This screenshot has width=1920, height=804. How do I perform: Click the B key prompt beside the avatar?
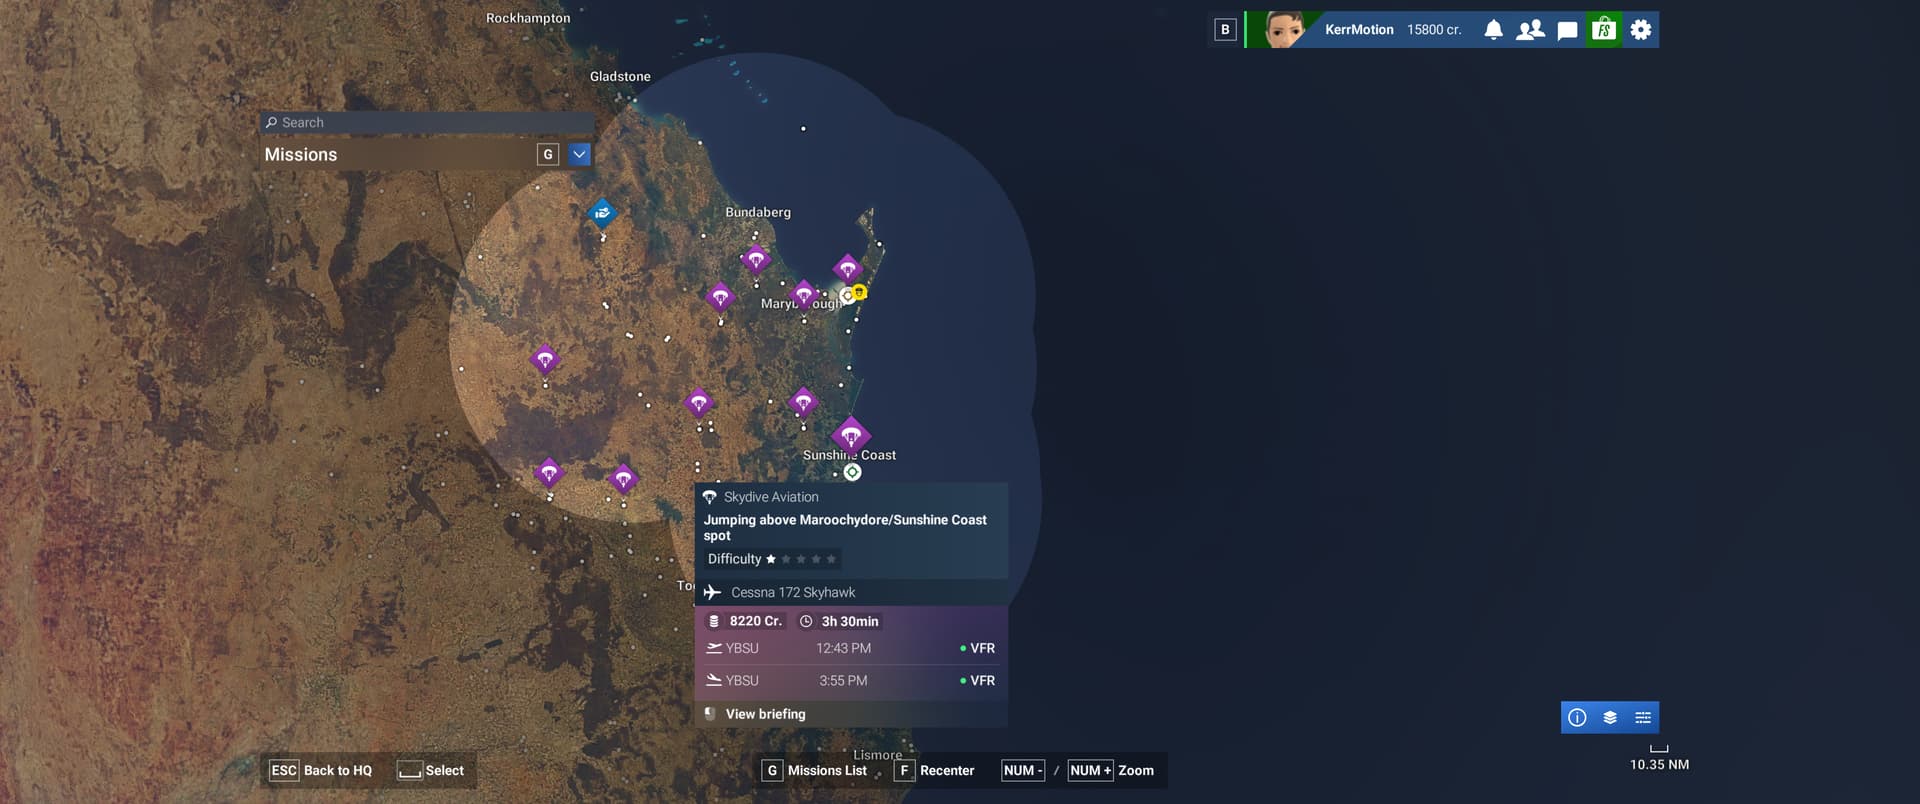point(1225,30)
